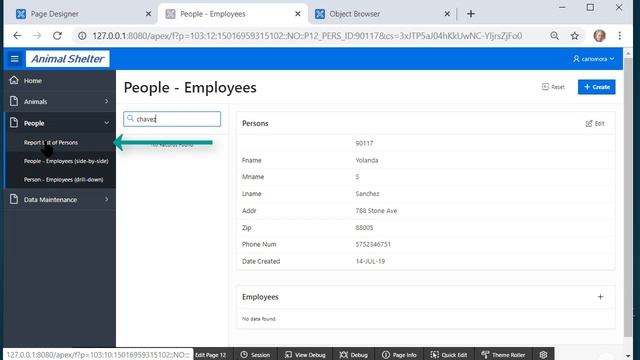
Task: Open a new browser tab with the plus icon
Action: [471, 14]
